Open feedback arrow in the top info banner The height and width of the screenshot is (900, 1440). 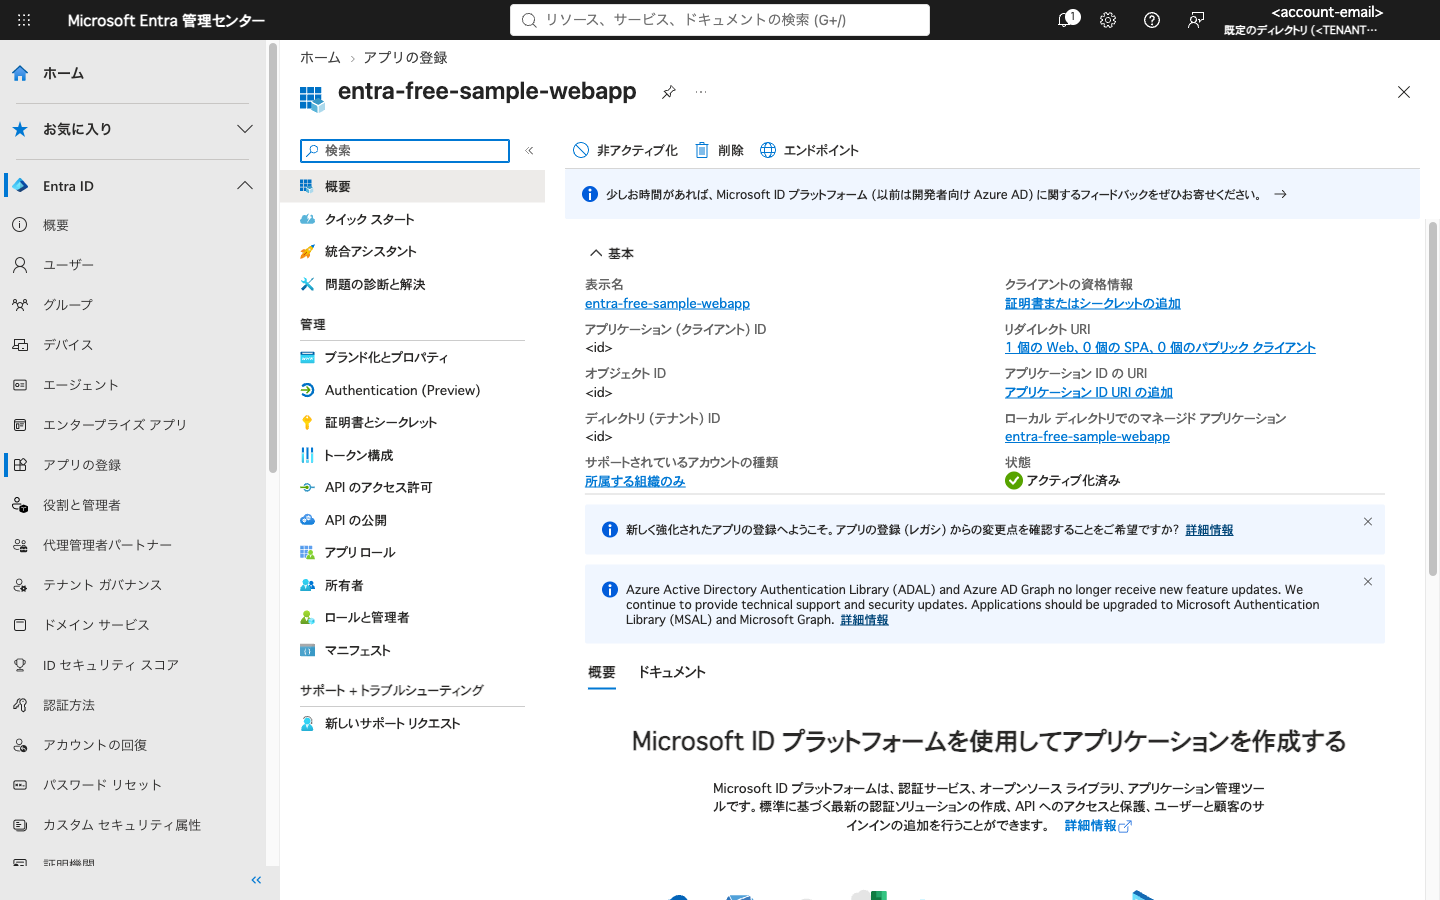click(1280, 194)
